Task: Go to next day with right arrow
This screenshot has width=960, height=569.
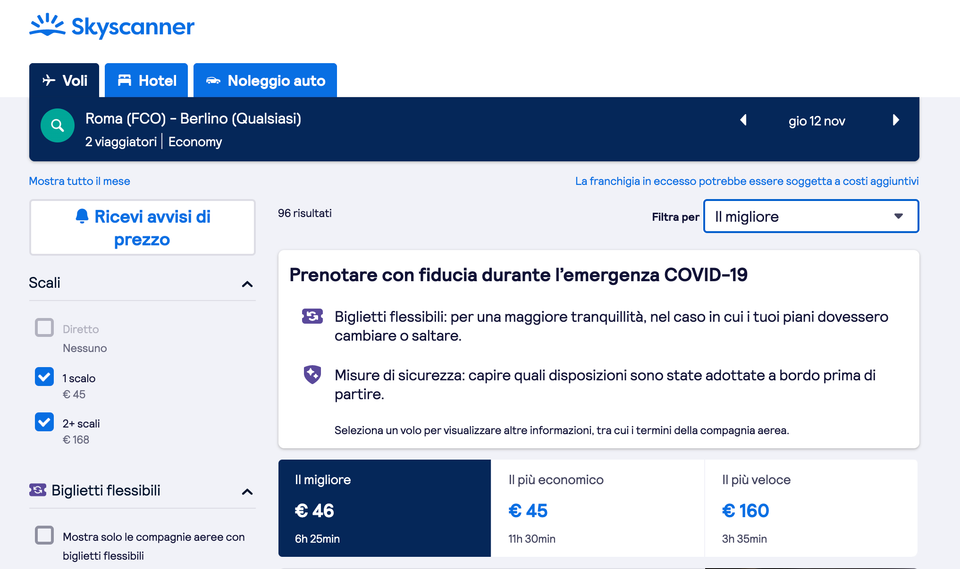Action: point(896,121)
